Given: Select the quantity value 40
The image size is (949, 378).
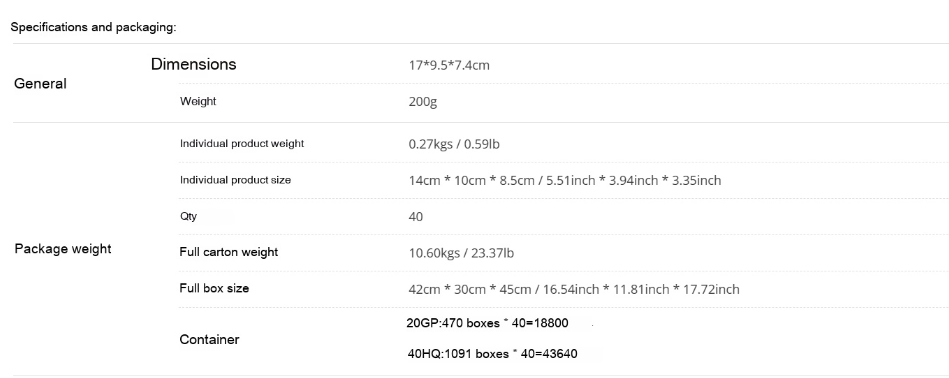Looking at the screenshot, I should (x=416, y=217).
